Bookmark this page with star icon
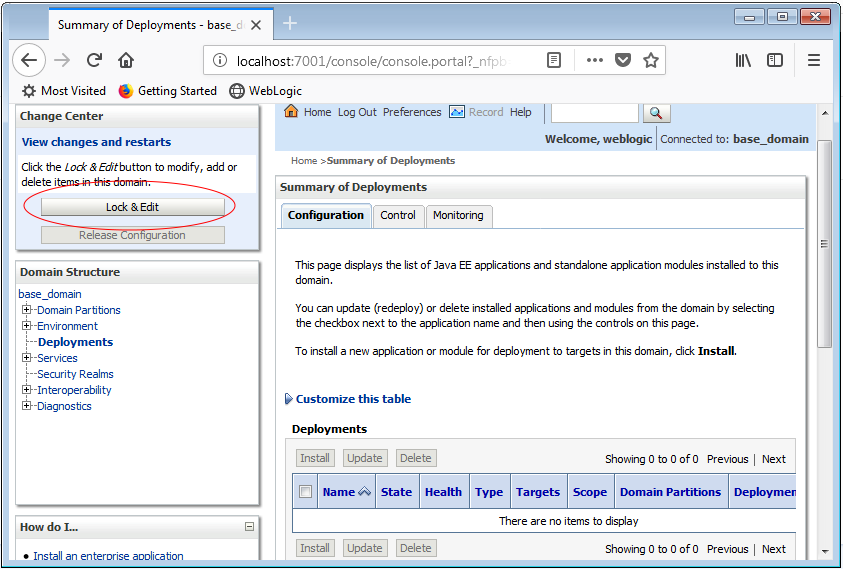 pos(651,60)
